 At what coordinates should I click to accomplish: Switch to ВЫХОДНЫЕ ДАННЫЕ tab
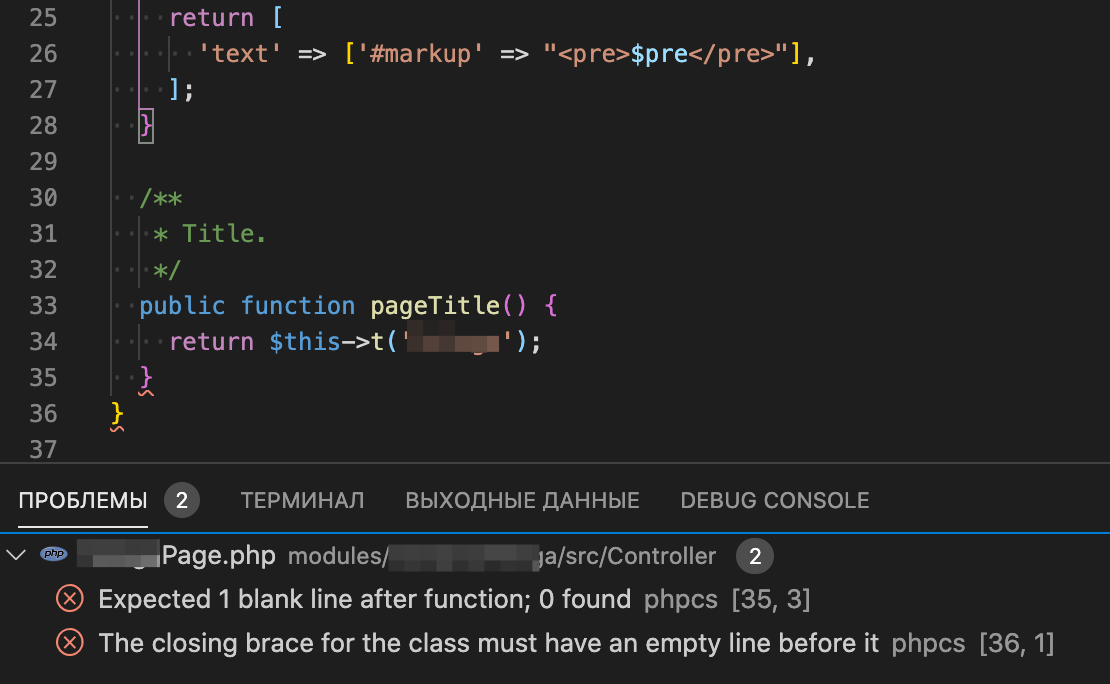point(522,501)
